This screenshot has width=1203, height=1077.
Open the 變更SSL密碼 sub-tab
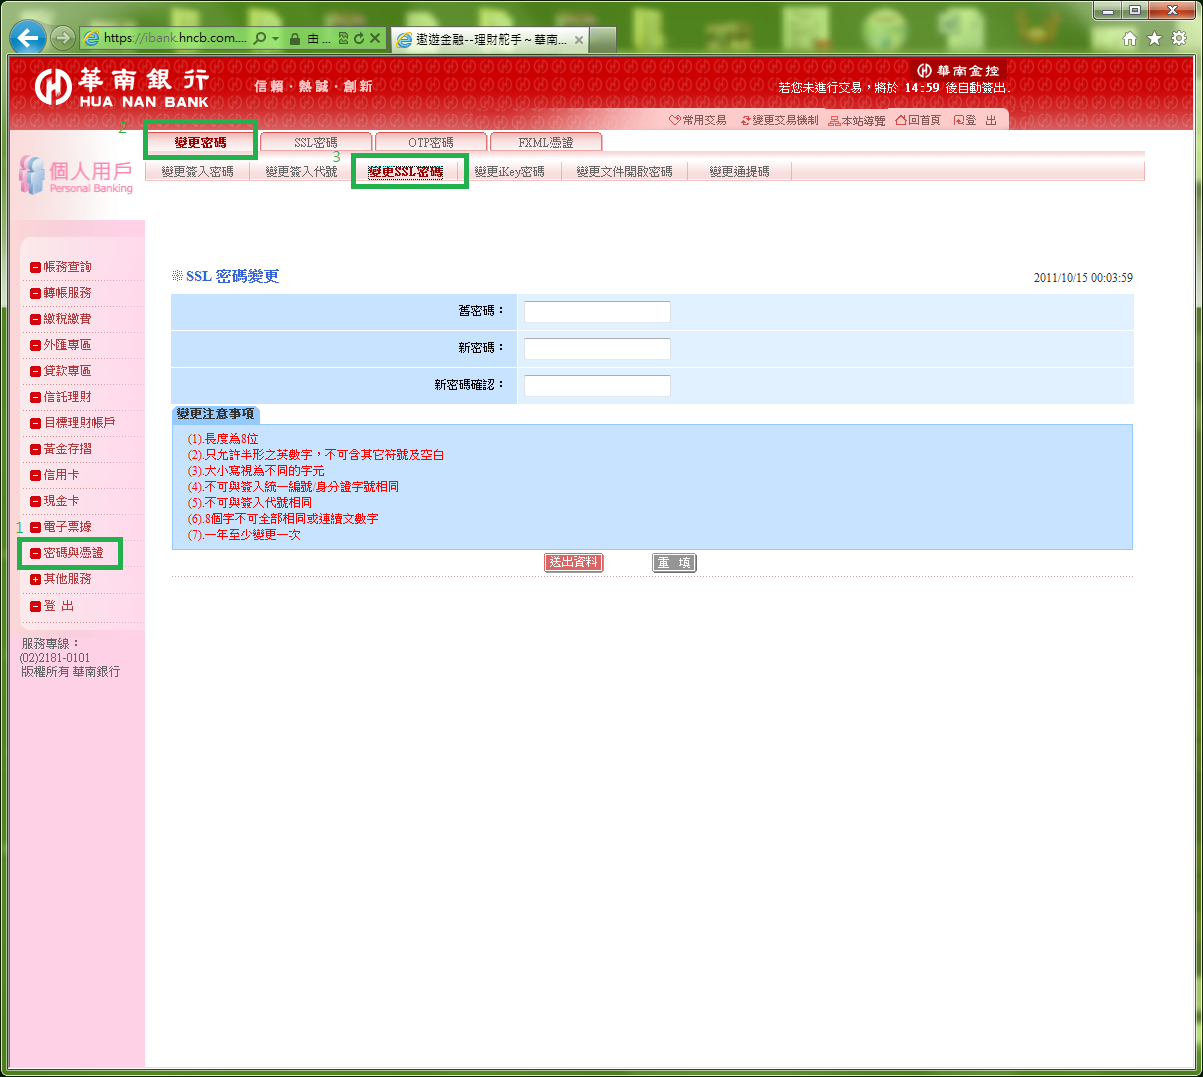(x=405, y=172)
